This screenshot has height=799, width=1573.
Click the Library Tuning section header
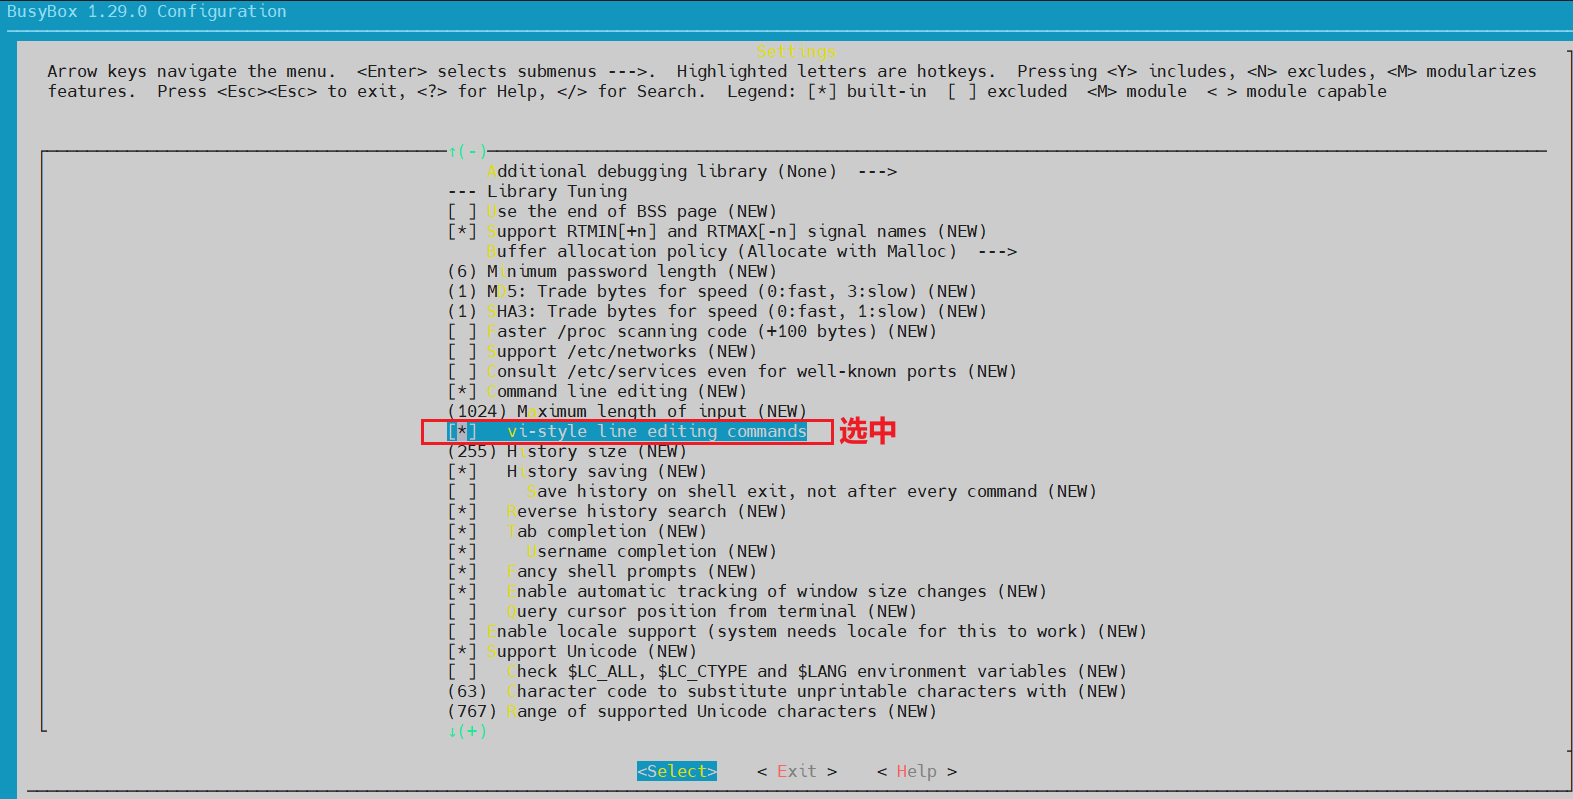pyautogui.click(x=537, y=191)
